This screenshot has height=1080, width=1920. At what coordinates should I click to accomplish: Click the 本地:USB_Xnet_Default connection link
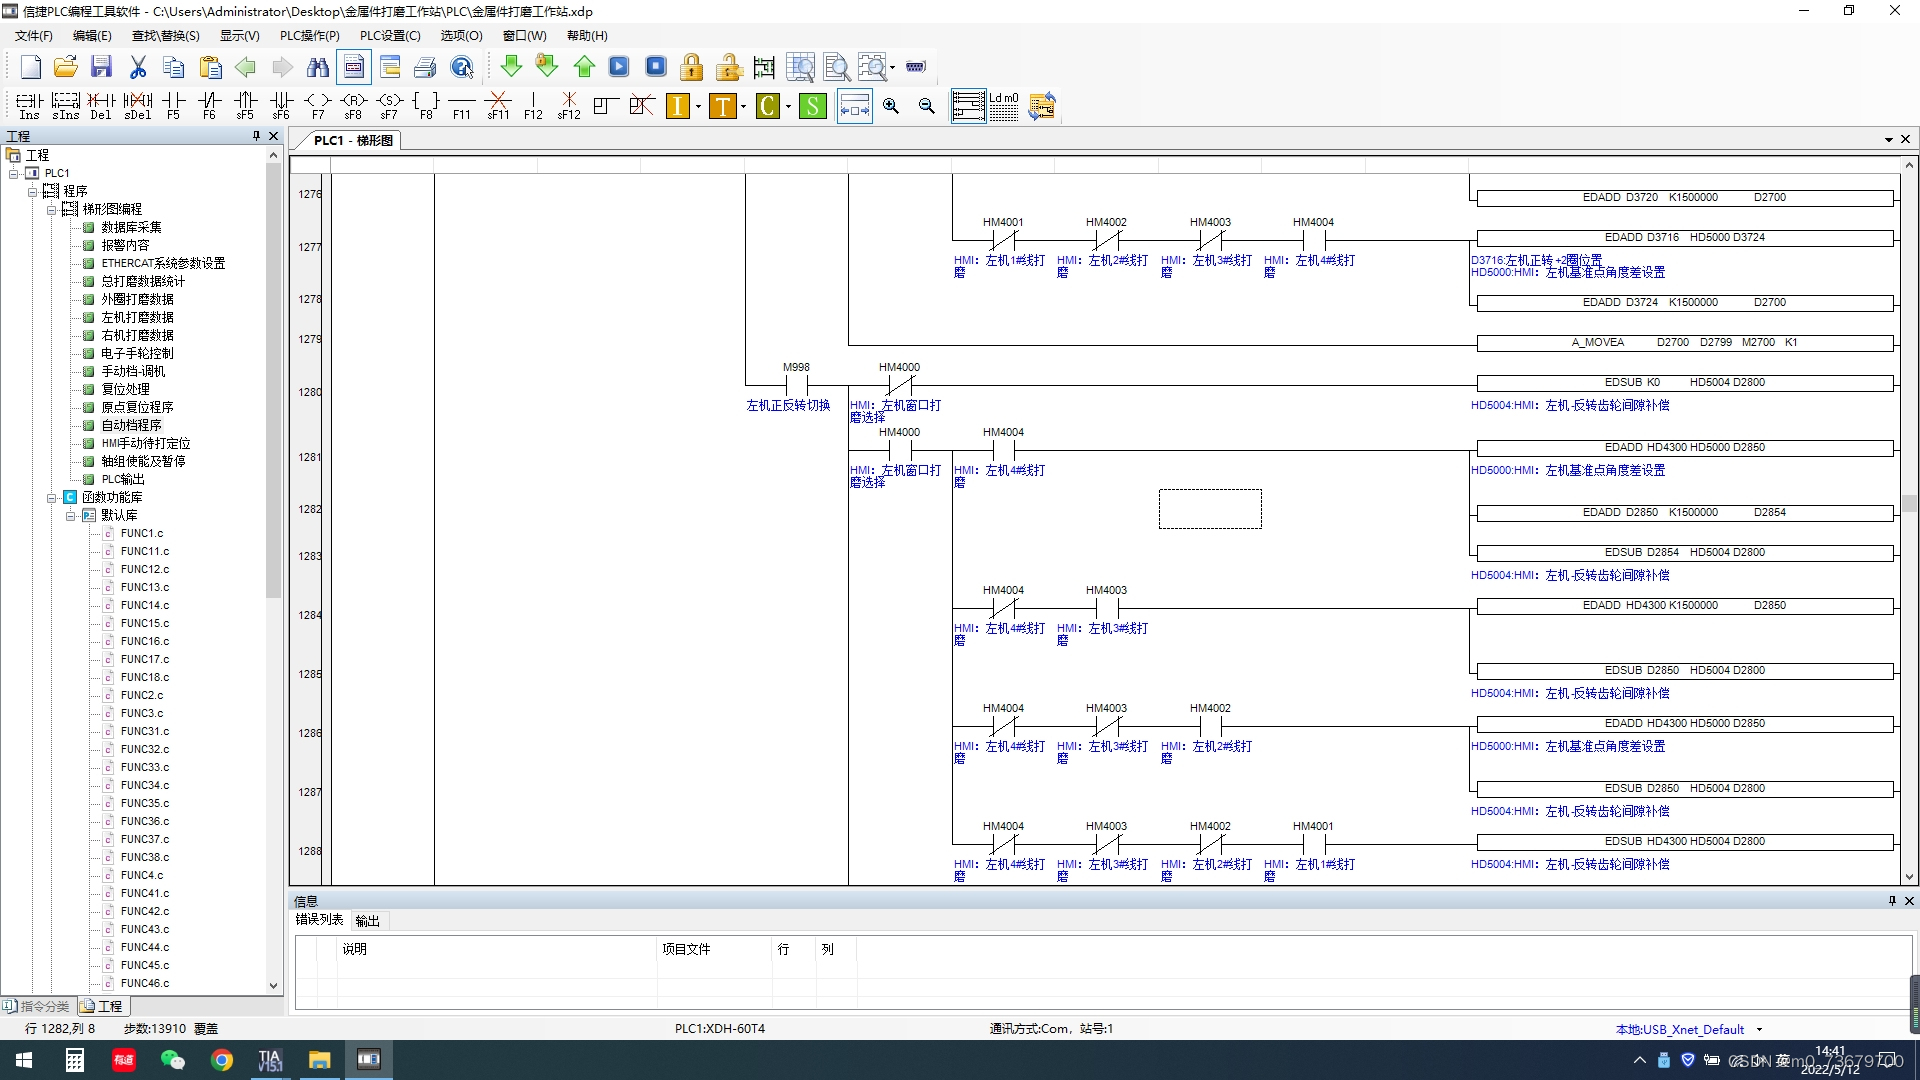pos(1679,1029)
